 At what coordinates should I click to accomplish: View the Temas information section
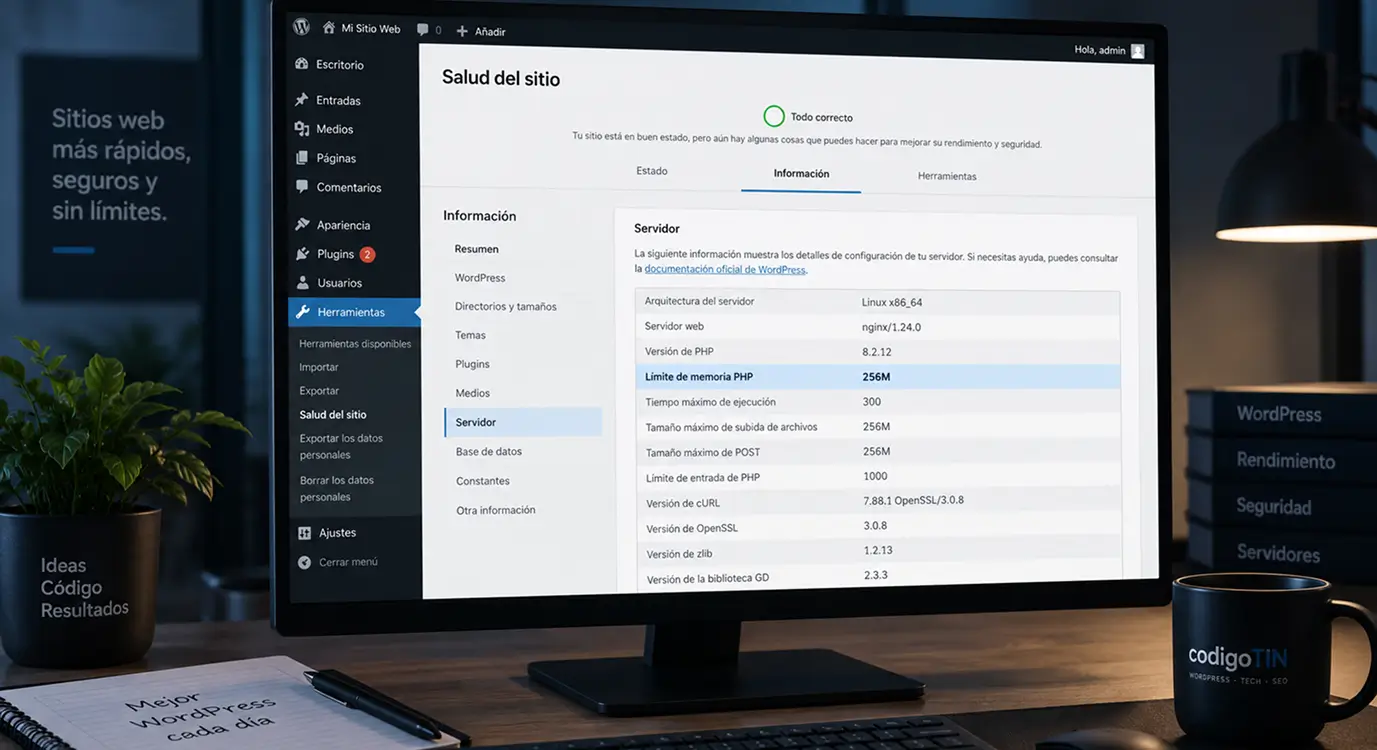coord(470,335)
